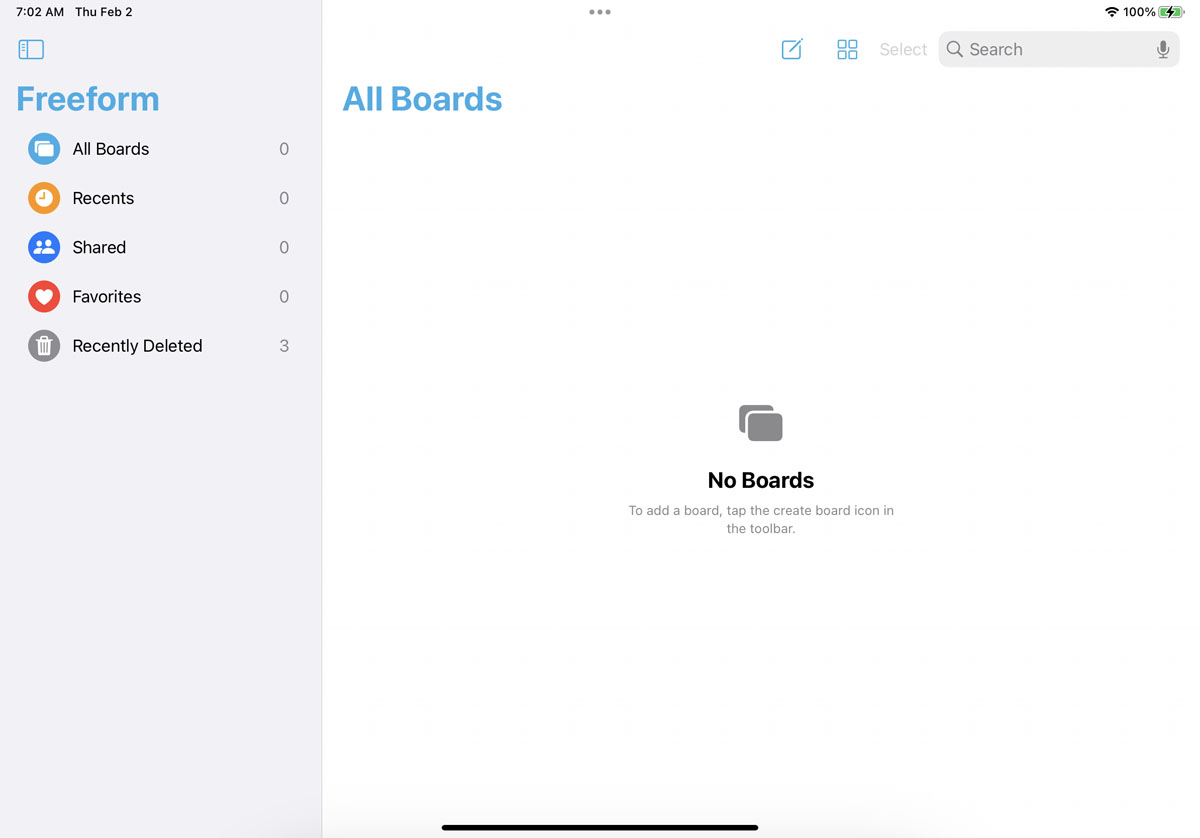
Task: Tap the Recently Deleted trash icon
Action: 43,345
